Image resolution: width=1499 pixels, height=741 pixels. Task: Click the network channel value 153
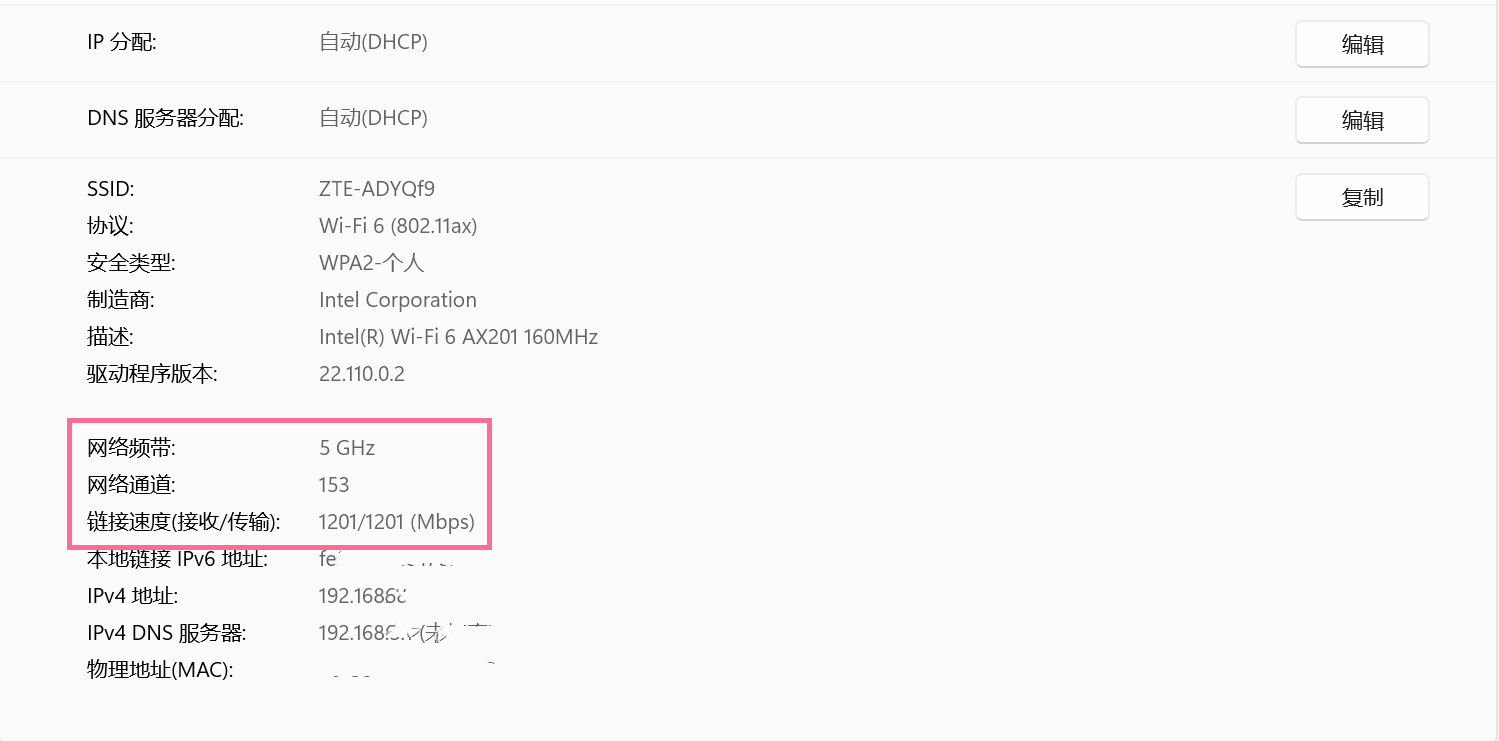[x=334, y=485]
